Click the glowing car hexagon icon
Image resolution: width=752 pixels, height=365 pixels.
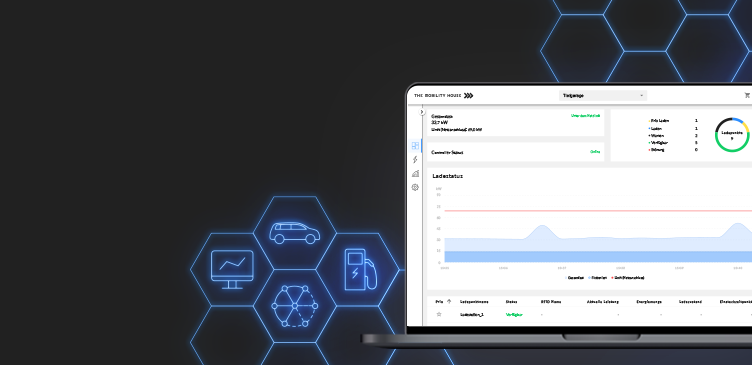294,233
